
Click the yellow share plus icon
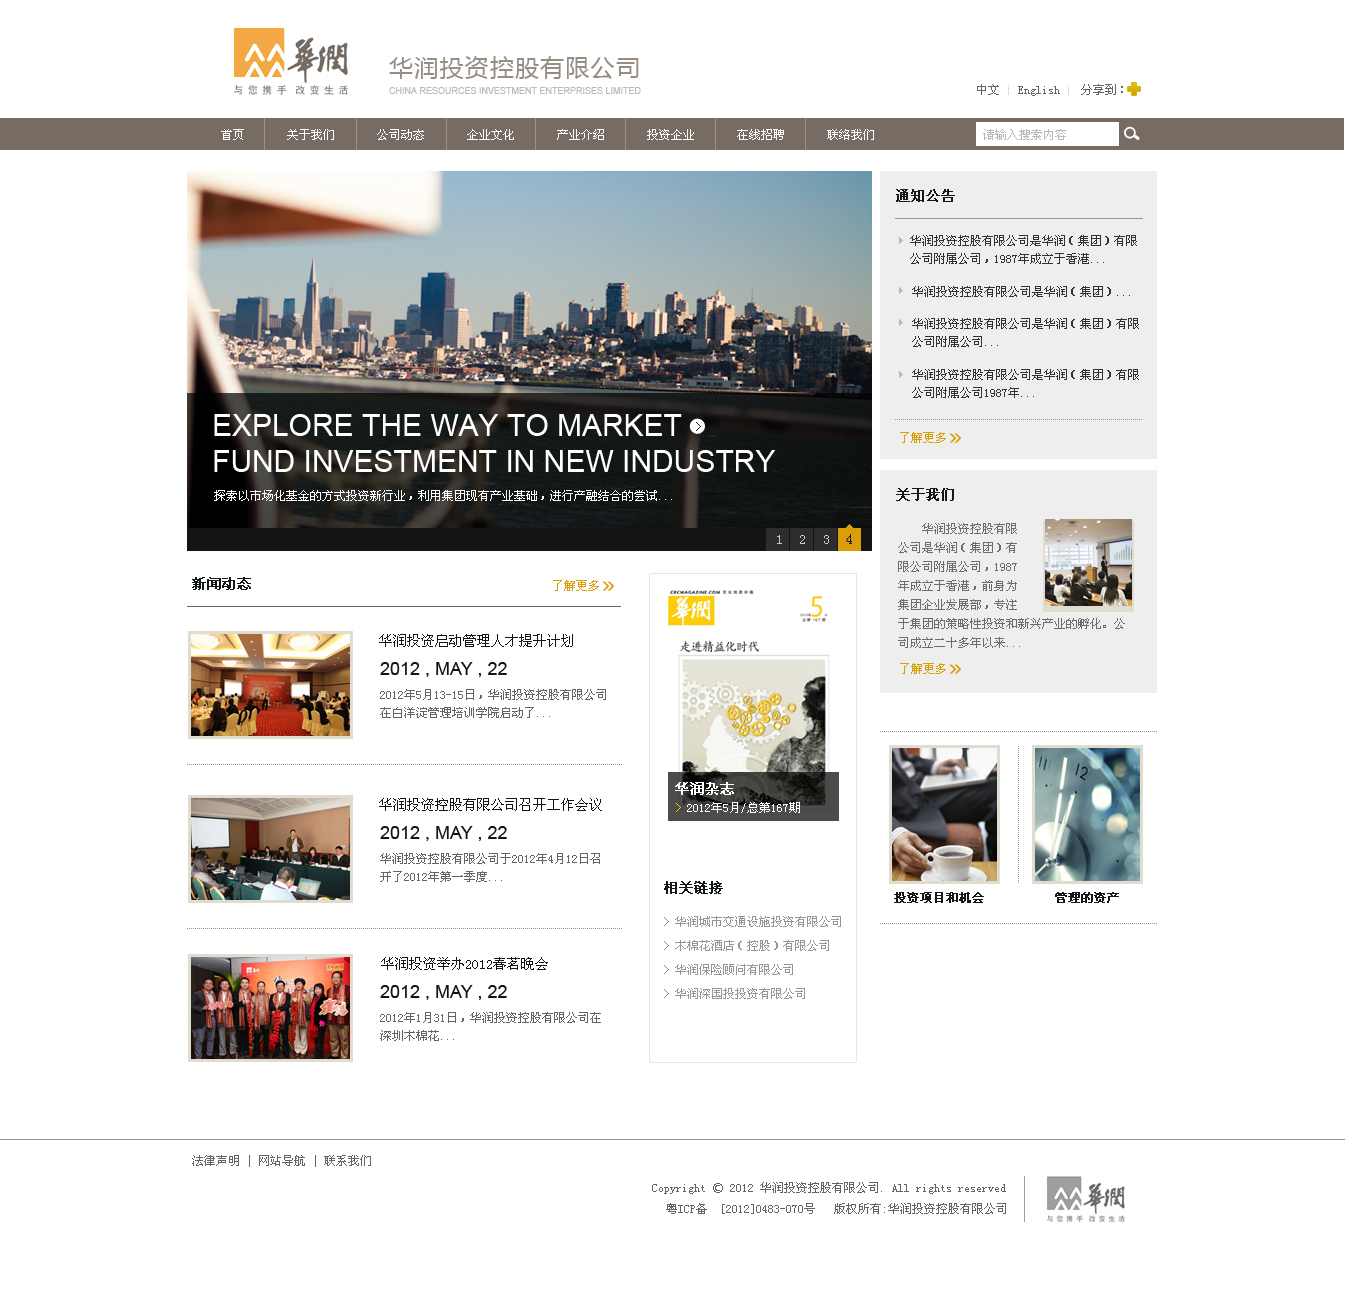point(1134,89)
